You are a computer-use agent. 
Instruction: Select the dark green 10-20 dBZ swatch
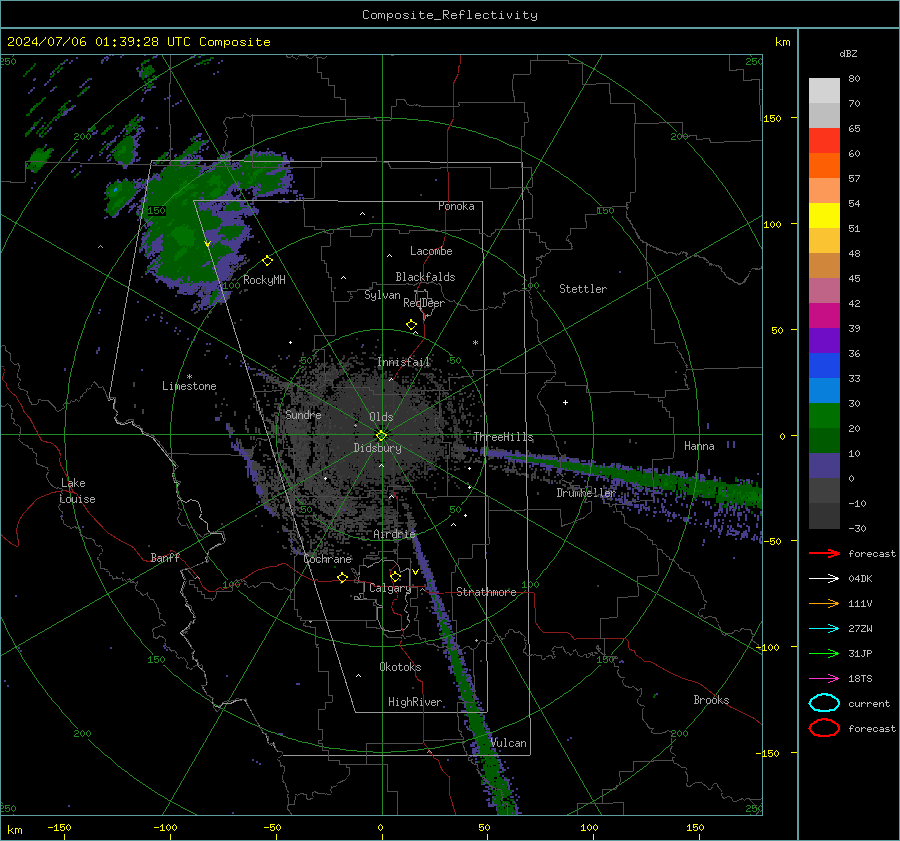click(x=824, y=441)
